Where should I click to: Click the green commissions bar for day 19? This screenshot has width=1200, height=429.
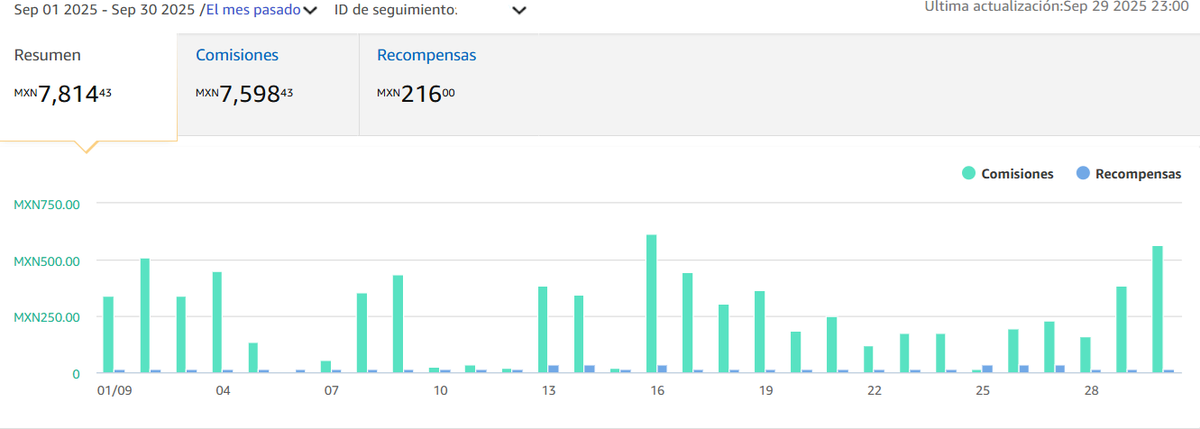coord(760,332)
